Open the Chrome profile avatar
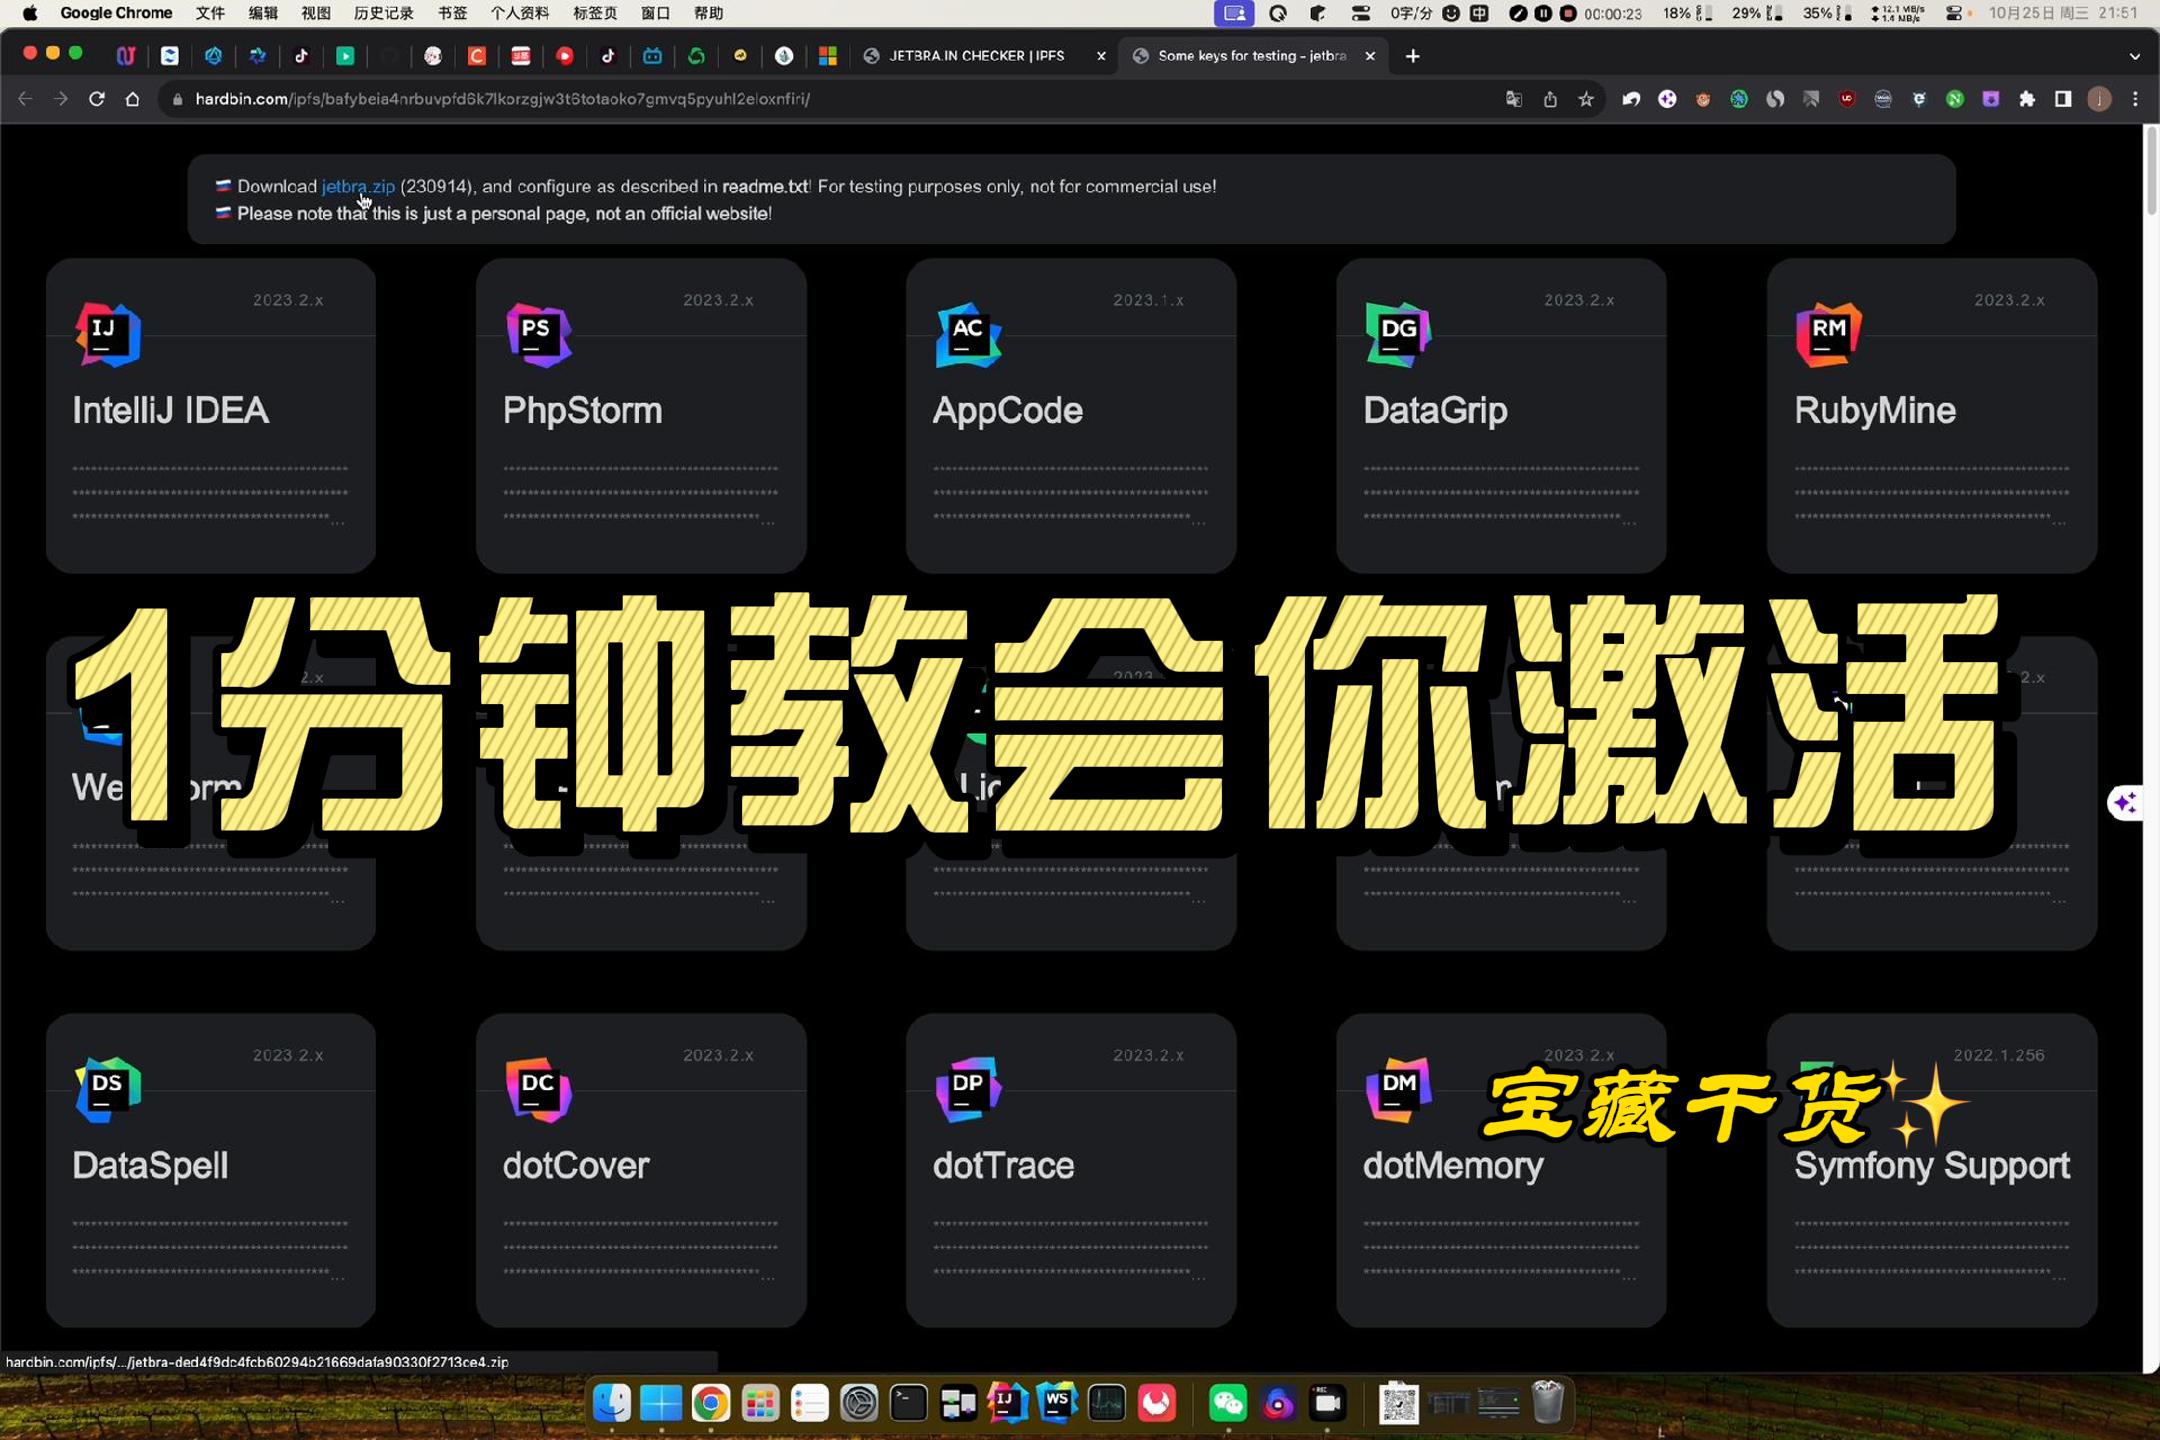The width and height of the screenshot is (2160, 1440). (x=2099, y=99)
